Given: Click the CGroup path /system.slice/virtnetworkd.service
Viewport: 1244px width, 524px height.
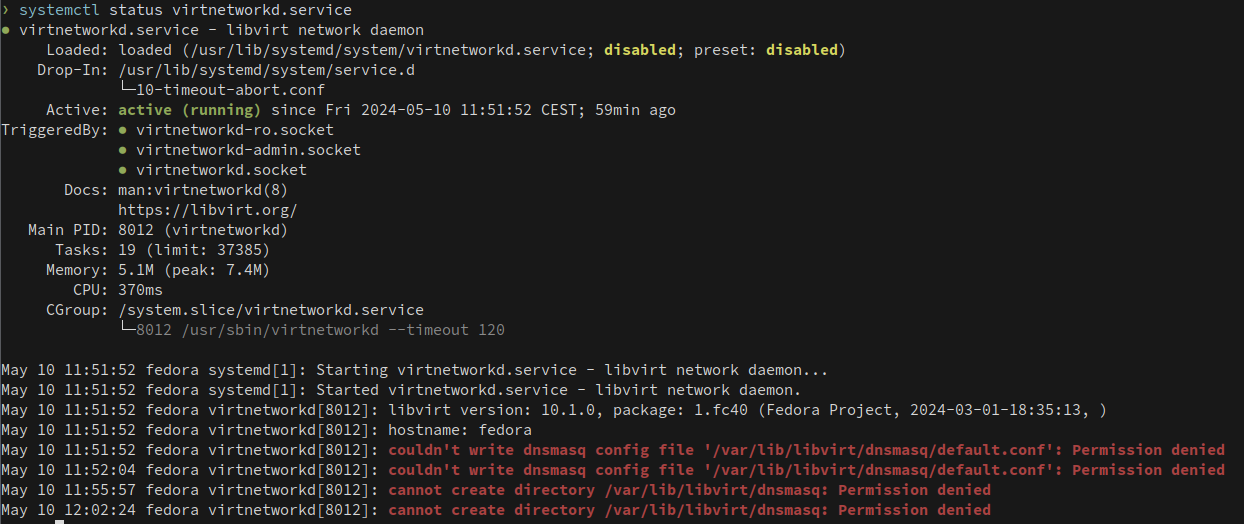Looking at the screenshot, I should tap(270, 310).
